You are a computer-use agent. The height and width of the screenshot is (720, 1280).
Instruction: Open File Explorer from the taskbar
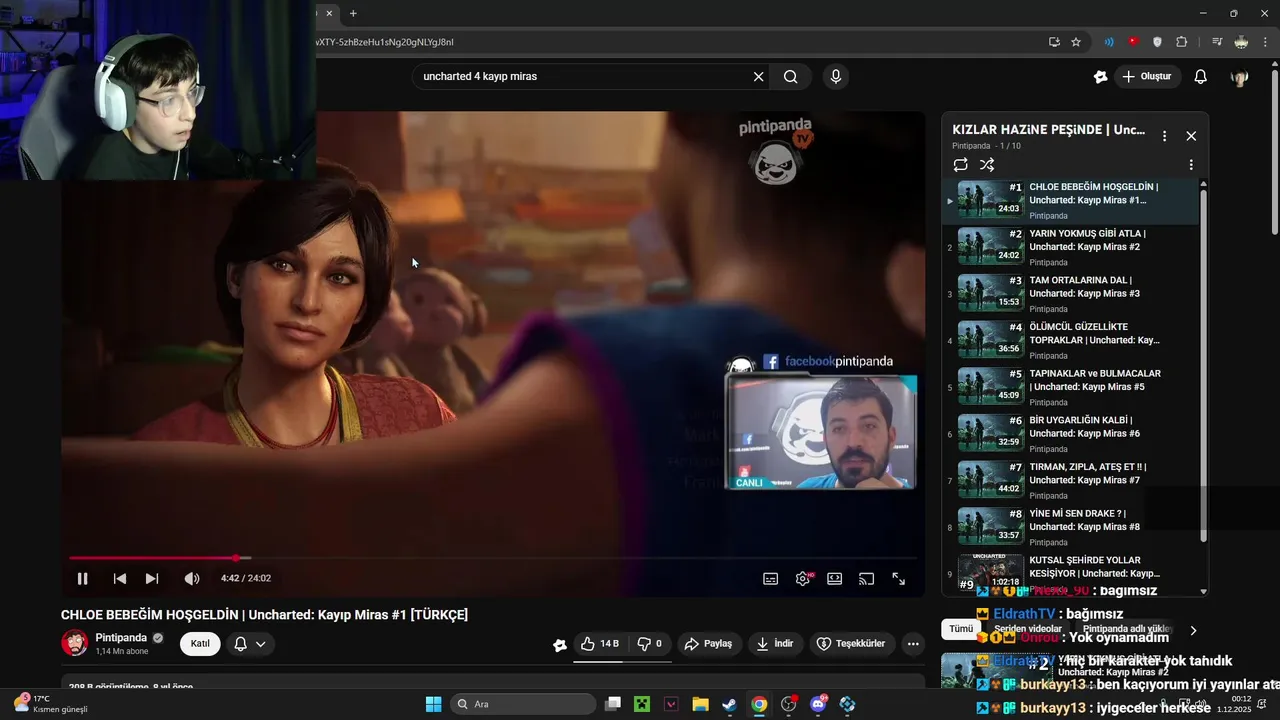coord(700,704)
